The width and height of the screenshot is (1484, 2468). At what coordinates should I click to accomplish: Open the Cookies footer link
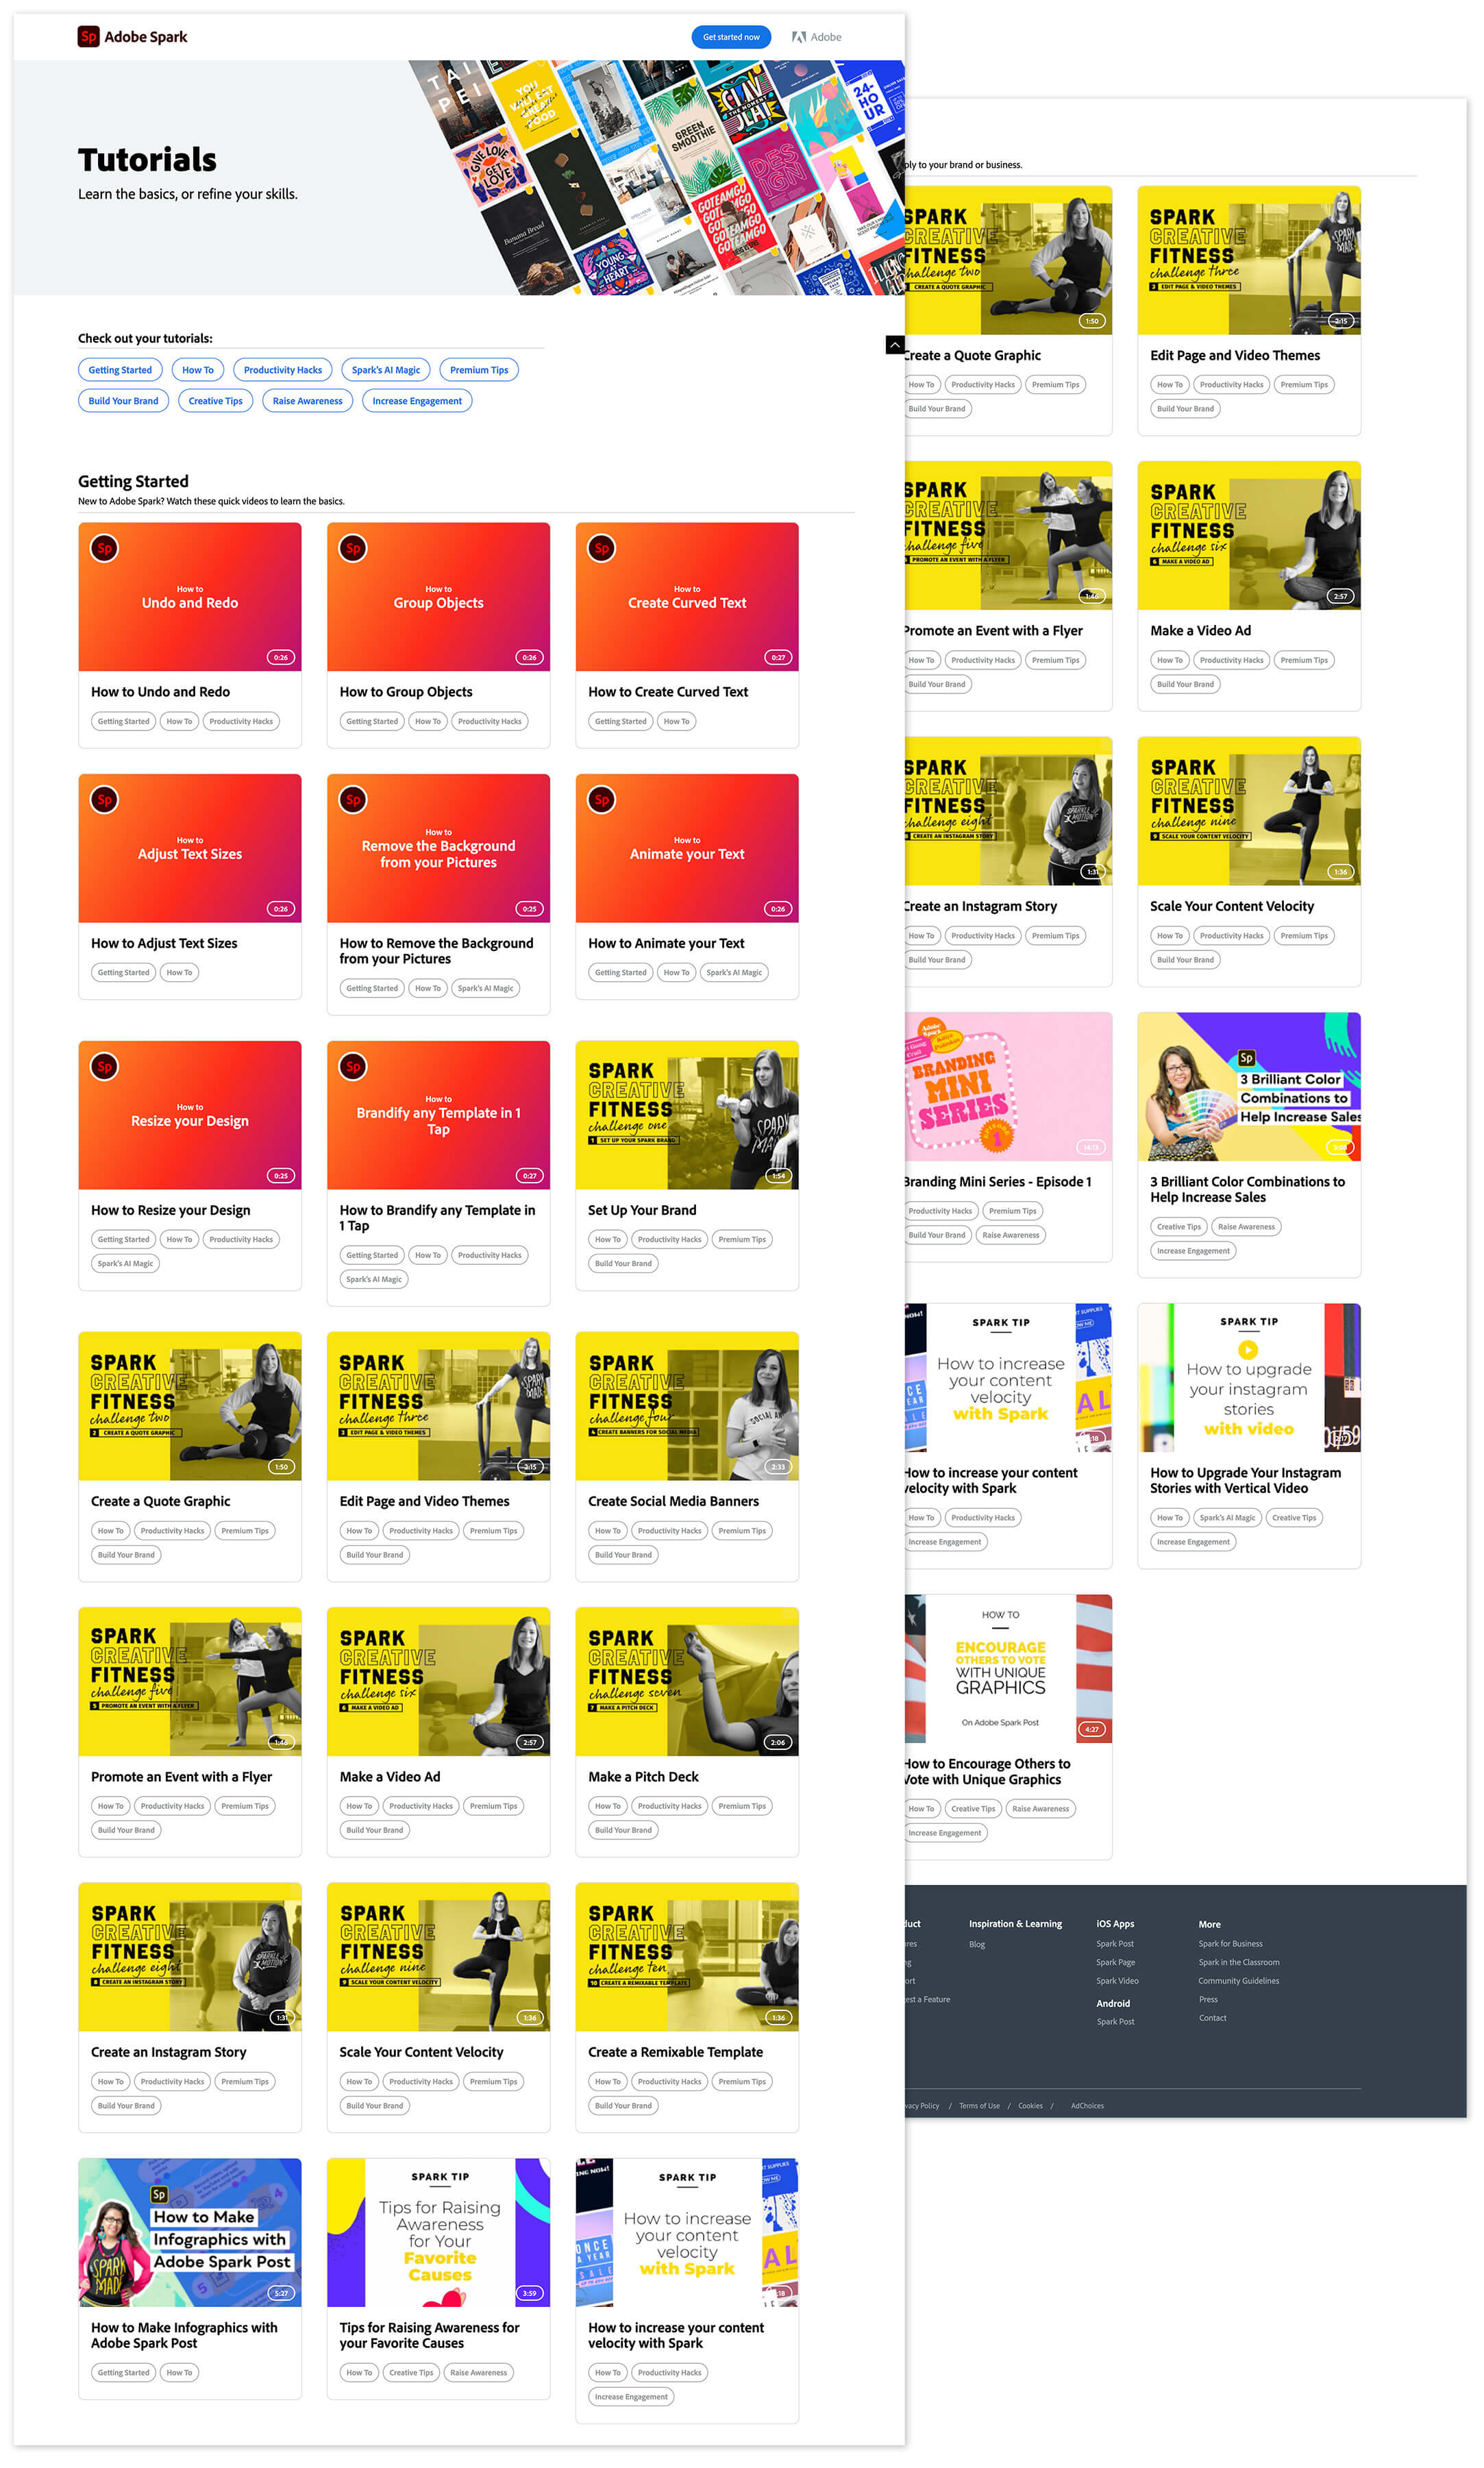(x=1030, y=2106)
